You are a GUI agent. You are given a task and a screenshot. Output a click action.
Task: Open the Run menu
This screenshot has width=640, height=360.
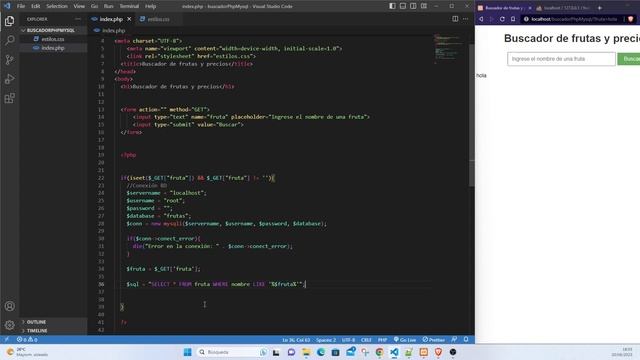[109, 6]
